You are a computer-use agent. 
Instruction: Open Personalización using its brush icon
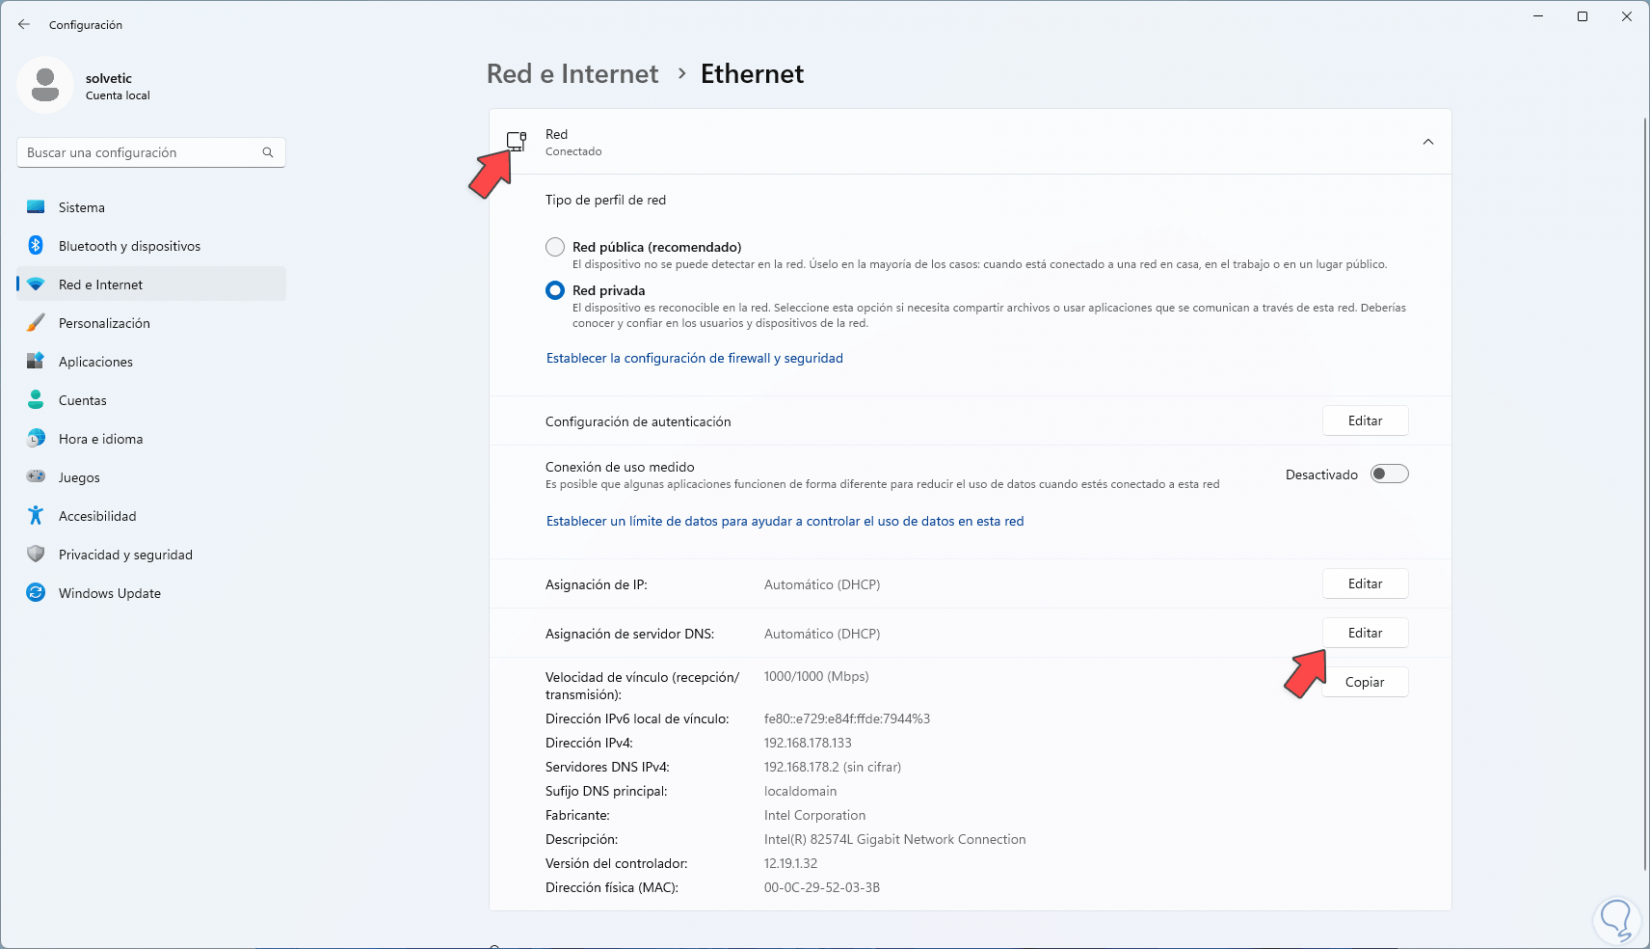(x=35, y=322)
